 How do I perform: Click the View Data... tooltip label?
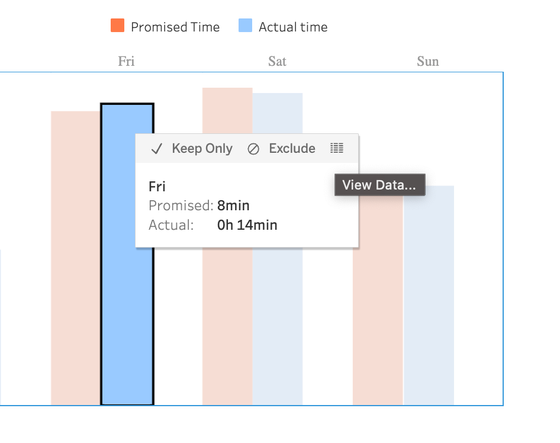(379, 185)
